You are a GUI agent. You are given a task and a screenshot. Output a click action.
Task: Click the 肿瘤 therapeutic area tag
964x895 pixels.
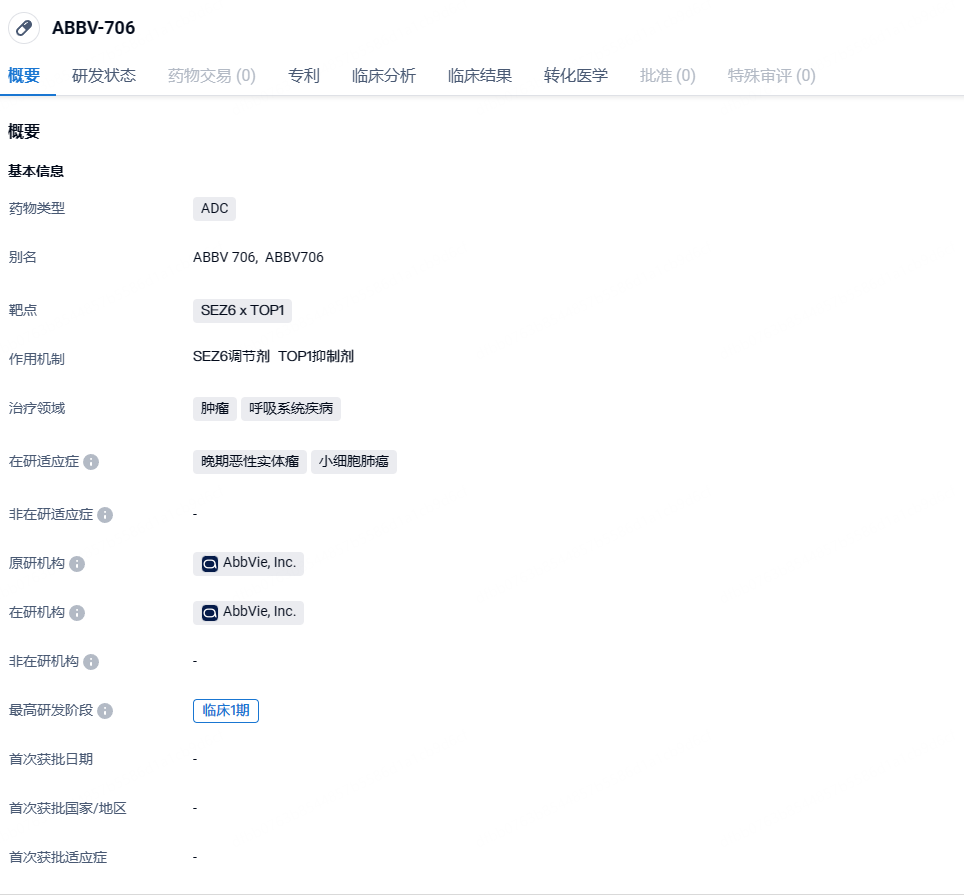coord(215,409)
